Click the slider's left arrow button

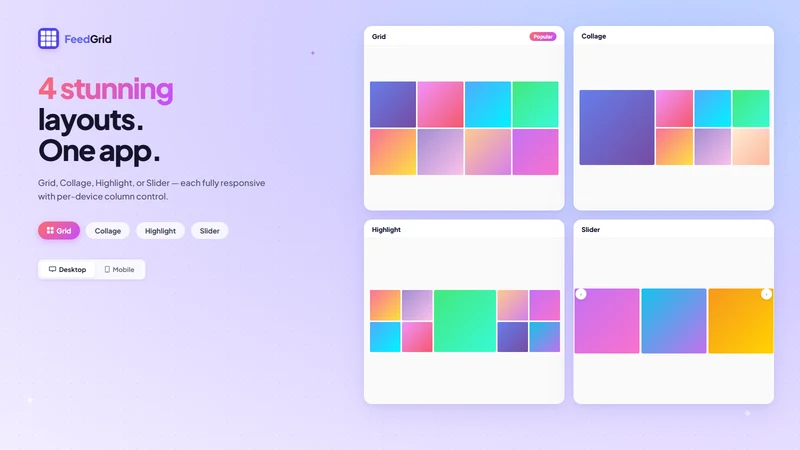pos(581,294)
